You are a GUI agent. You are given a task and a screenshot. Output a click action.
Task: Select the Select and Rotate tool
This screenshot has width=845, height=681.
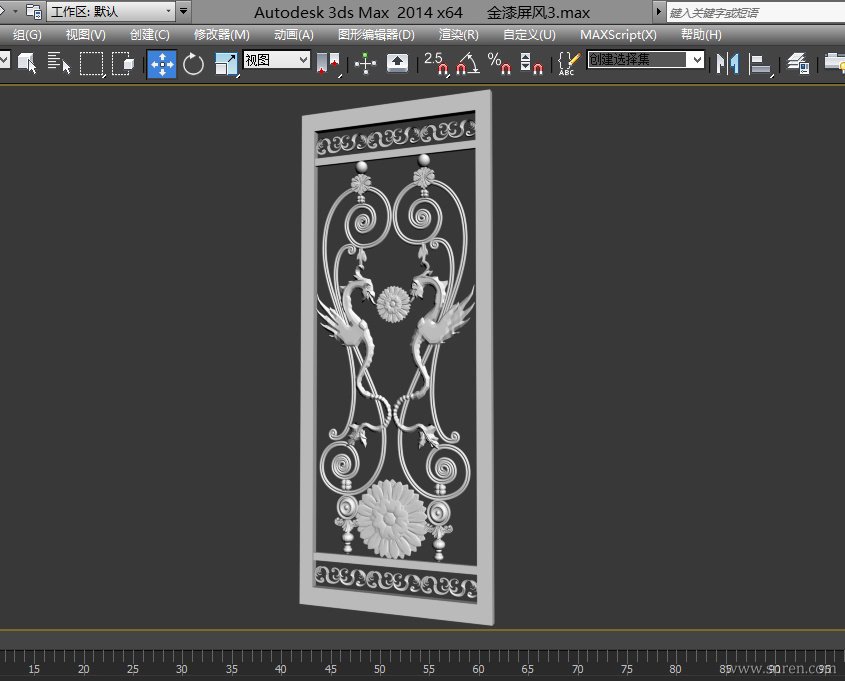pyautogui.click(x=193, y=63)
